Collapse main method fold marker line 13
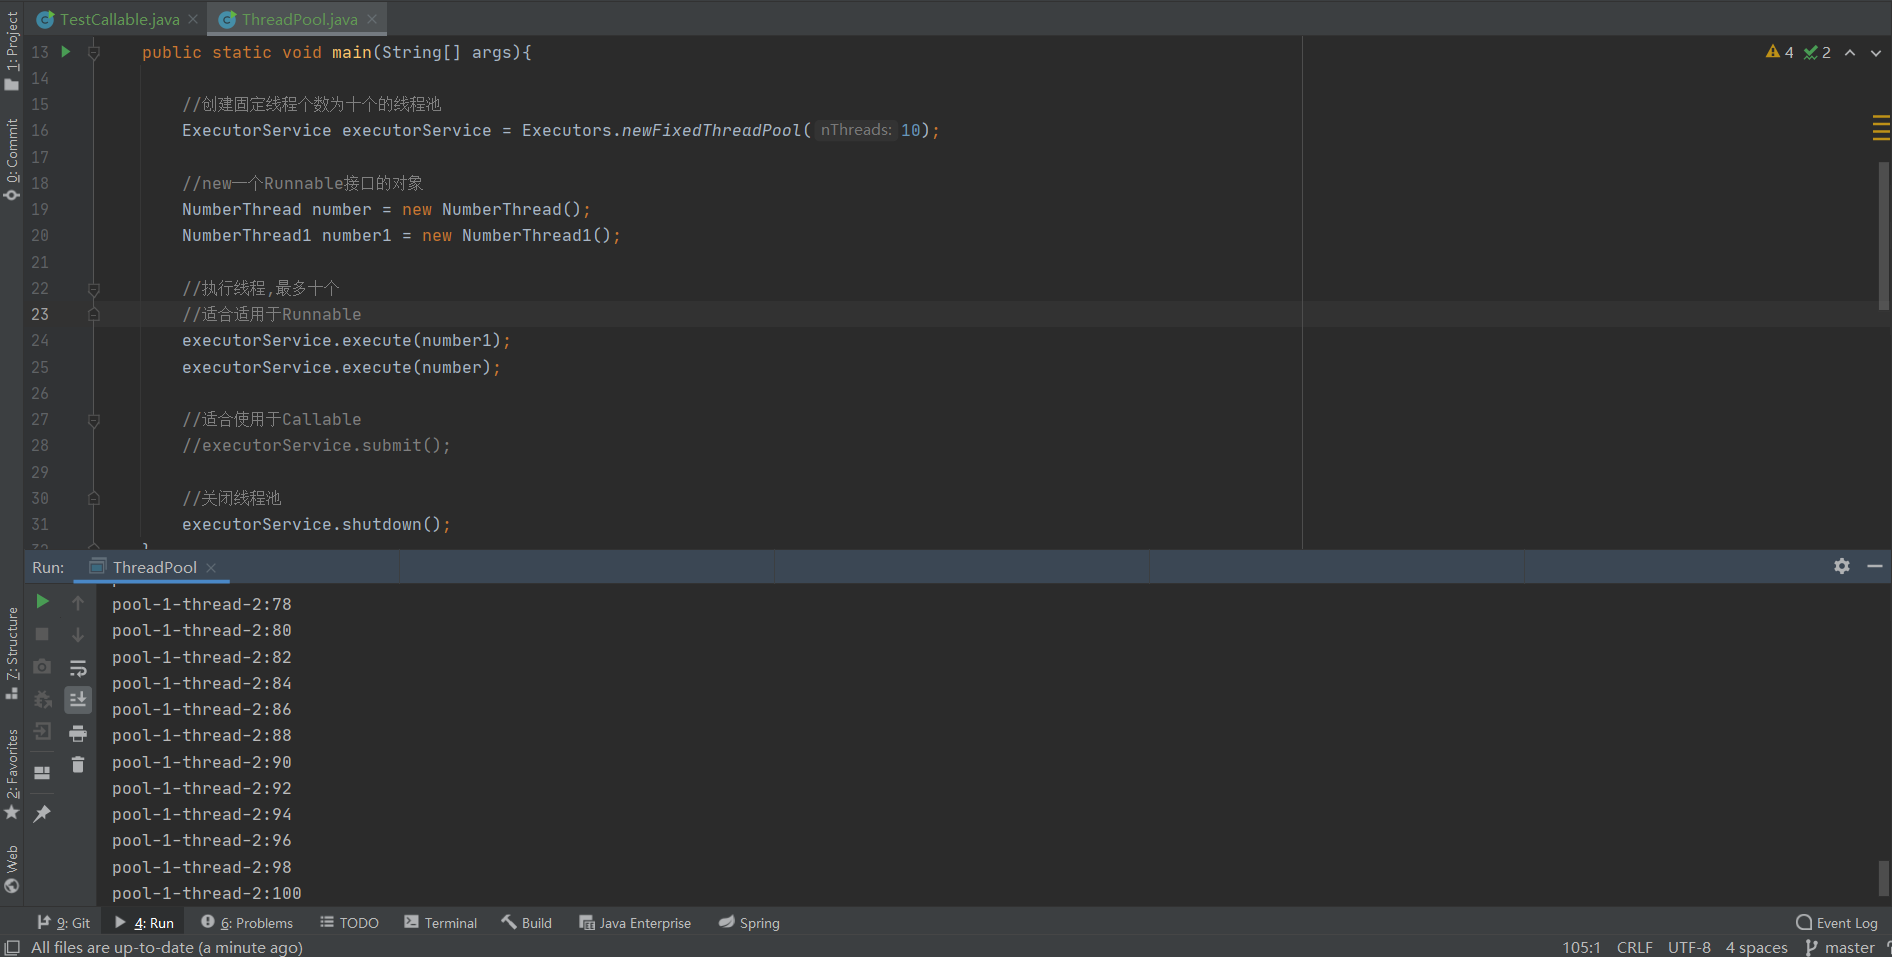Viewport: 1892px width, 957px height. point(94,52)
